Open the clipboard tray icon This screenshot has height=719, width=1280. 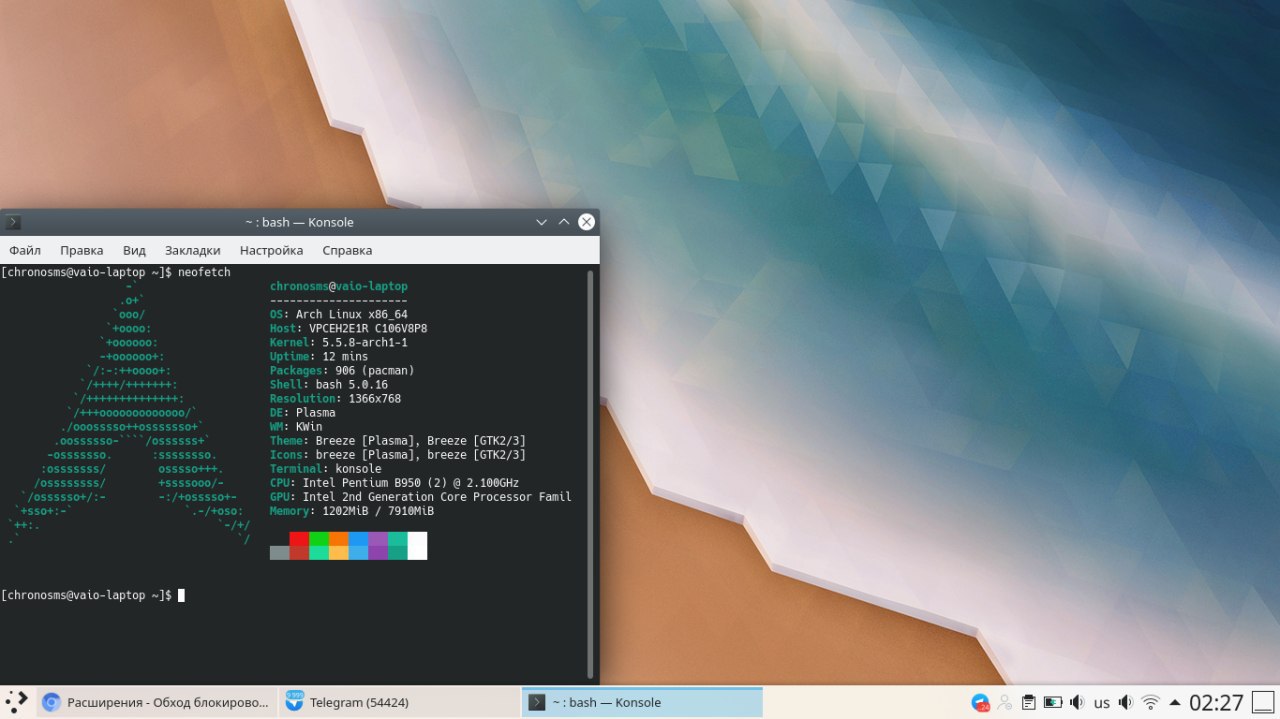pos(1028,702)
